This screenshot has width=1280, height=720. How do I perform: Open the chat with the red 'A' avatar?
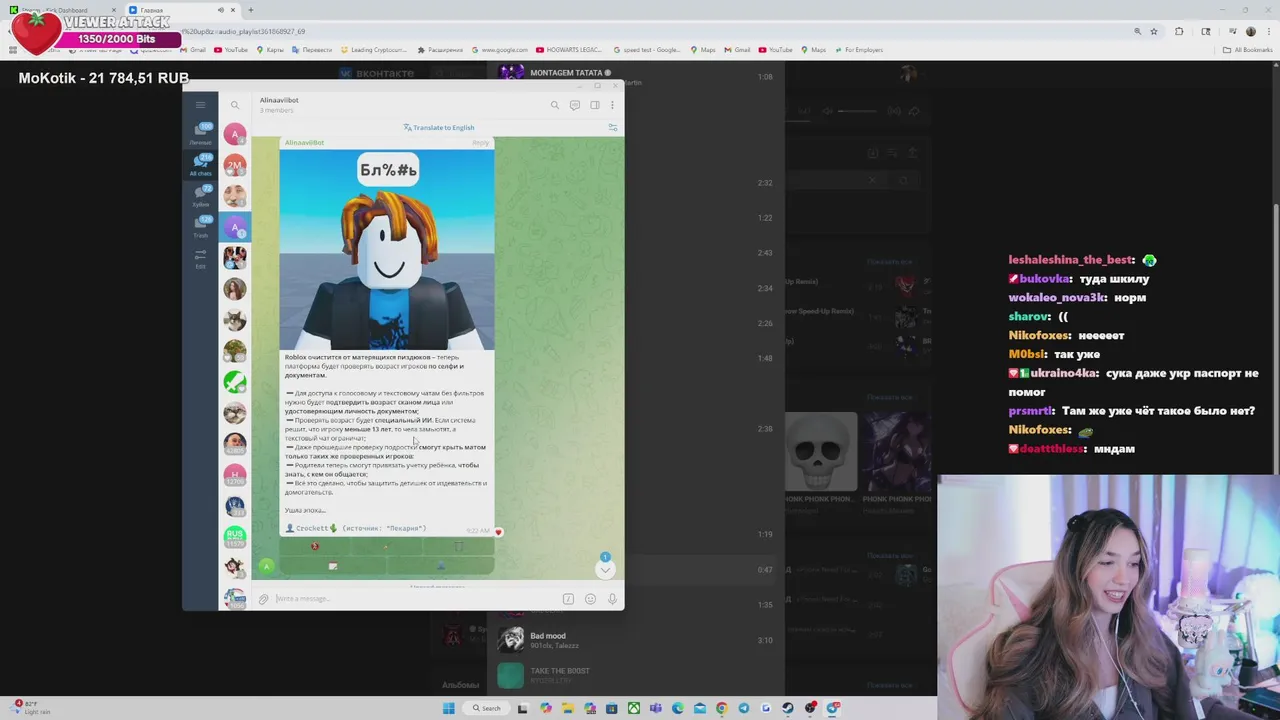pos(235,134)
